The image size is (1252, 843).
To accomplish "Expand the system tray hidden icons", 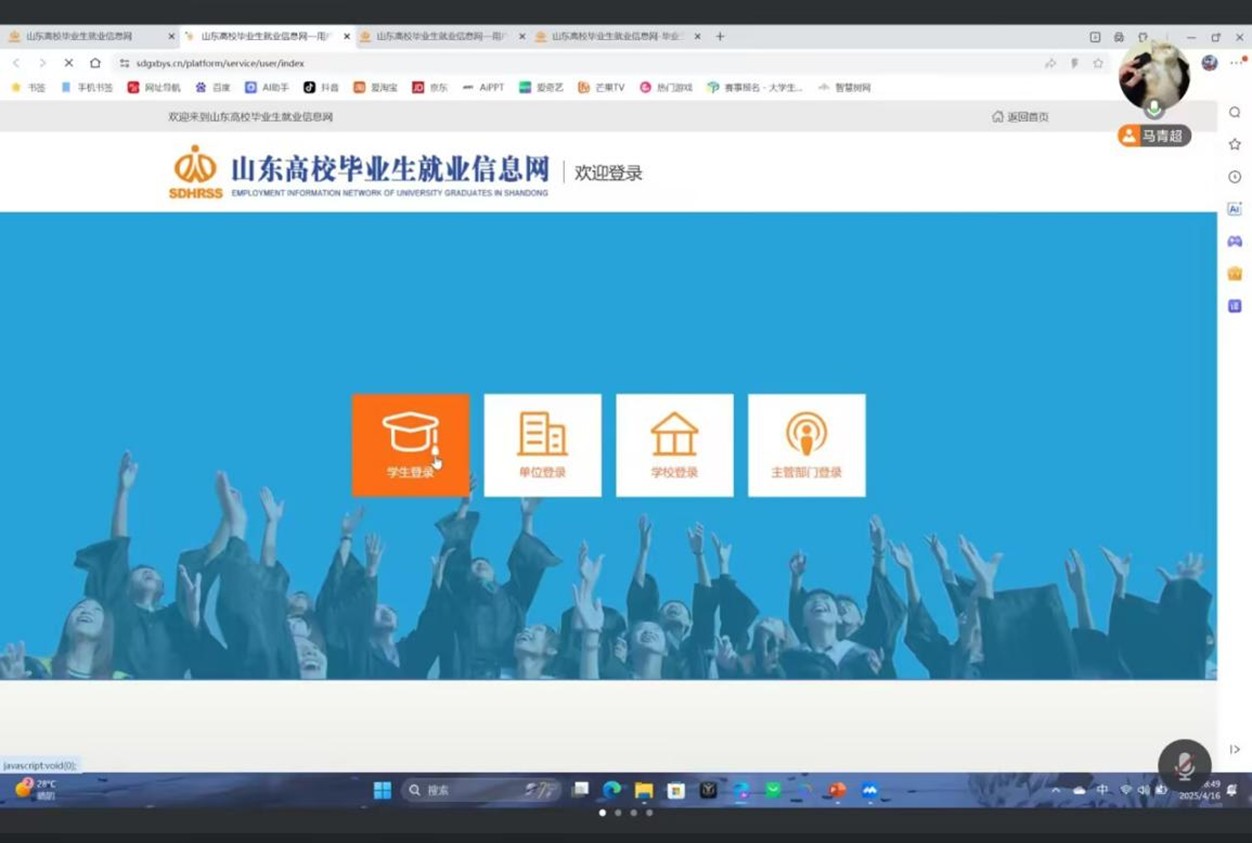I will 1055,790.
